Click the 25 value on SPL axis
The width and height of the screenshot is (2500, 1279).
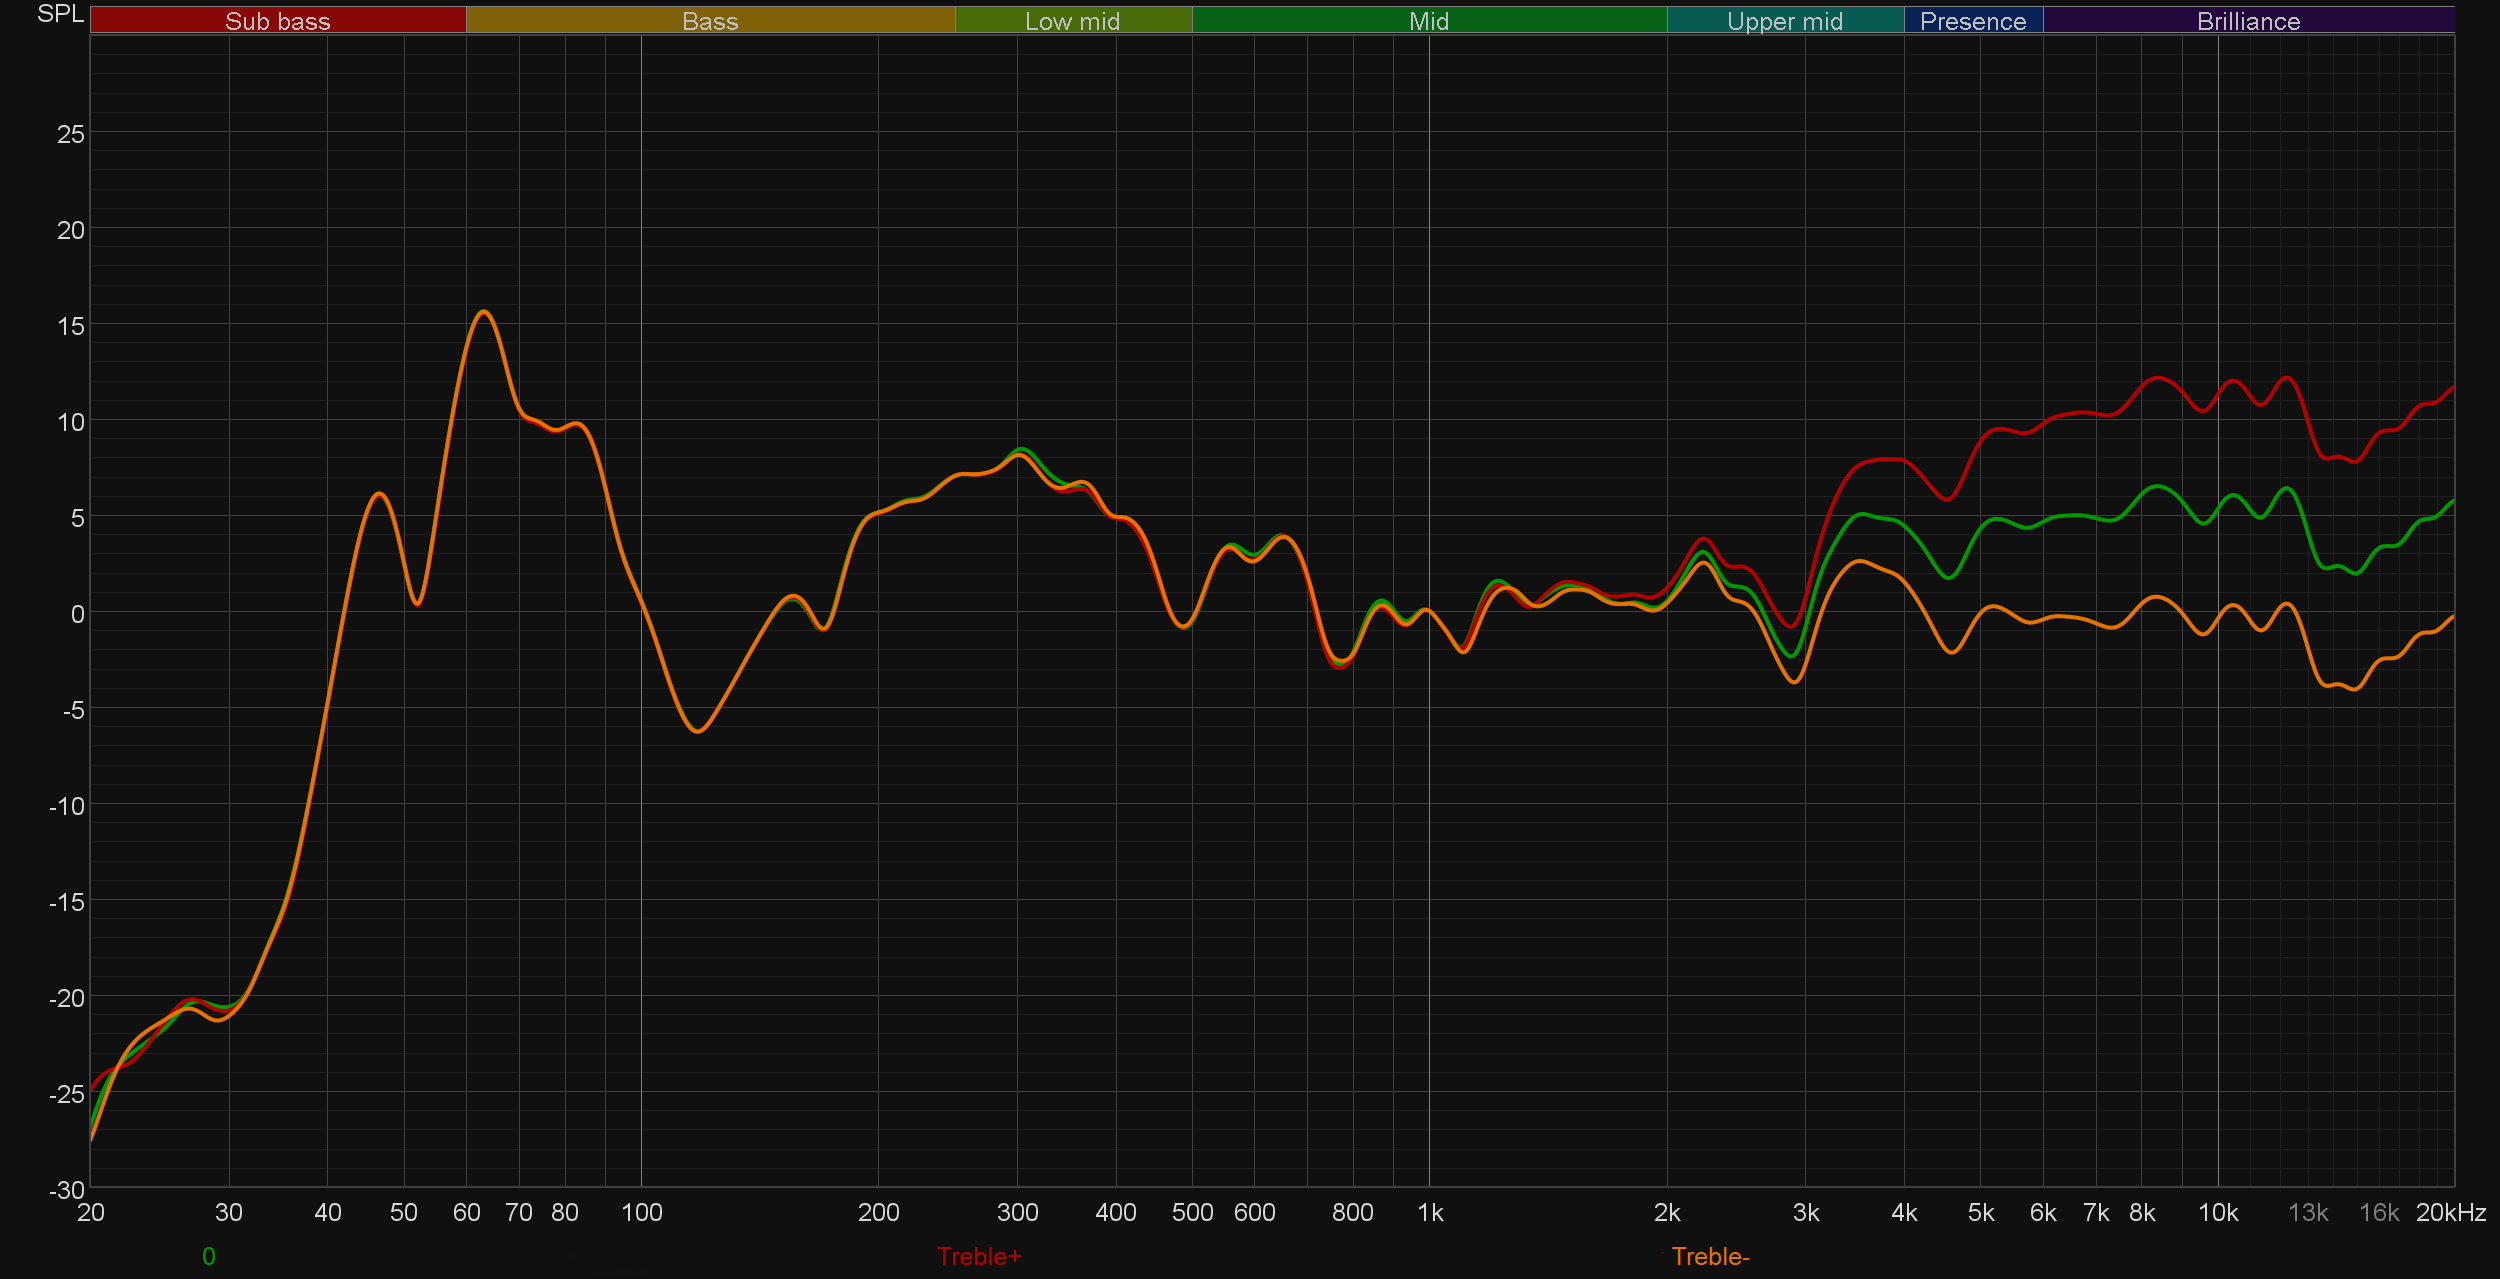[x=70, y=134]
